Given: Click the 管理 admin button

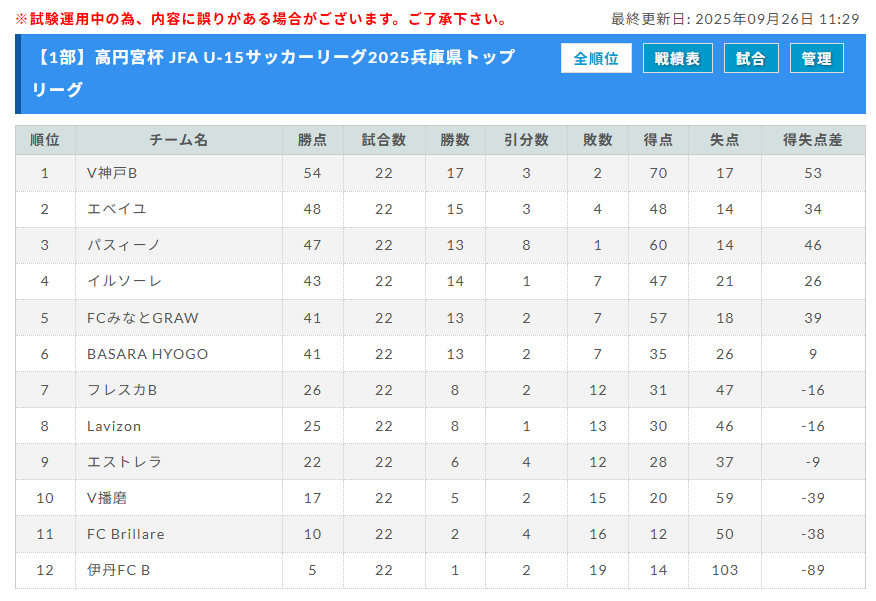Looking at the screenshot, I should 816,59.
